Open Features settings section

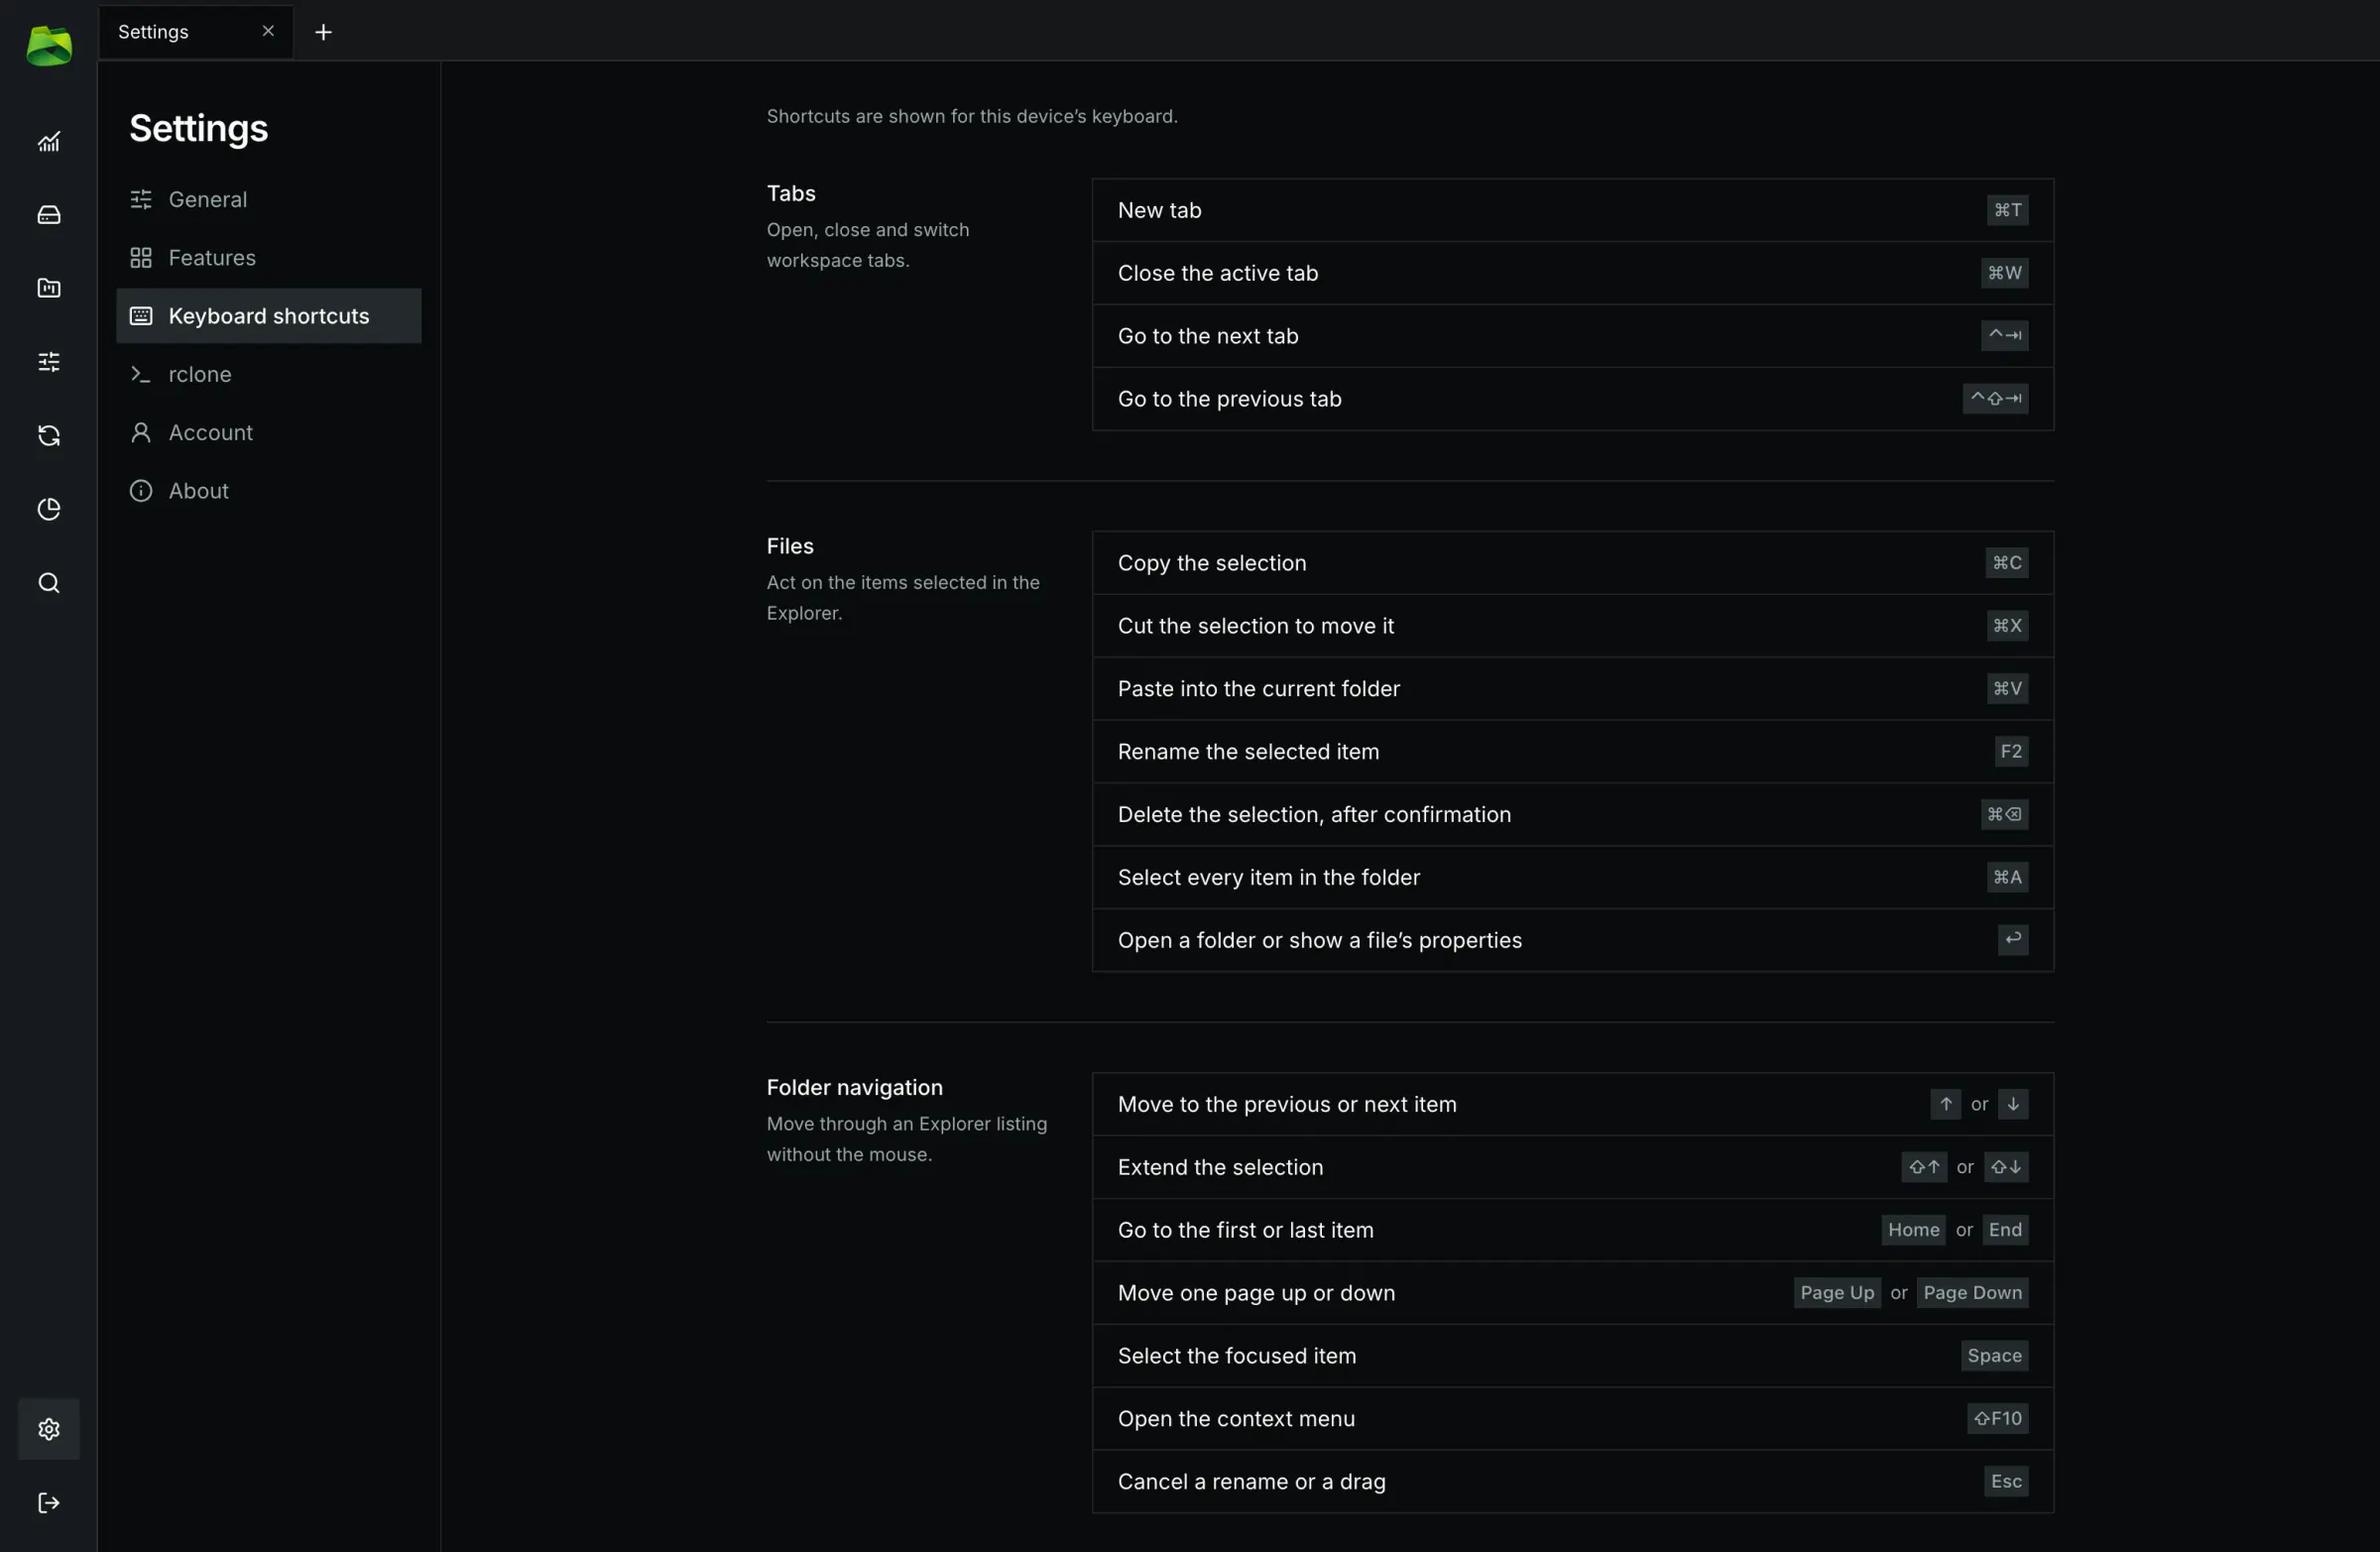coord(269,258)
